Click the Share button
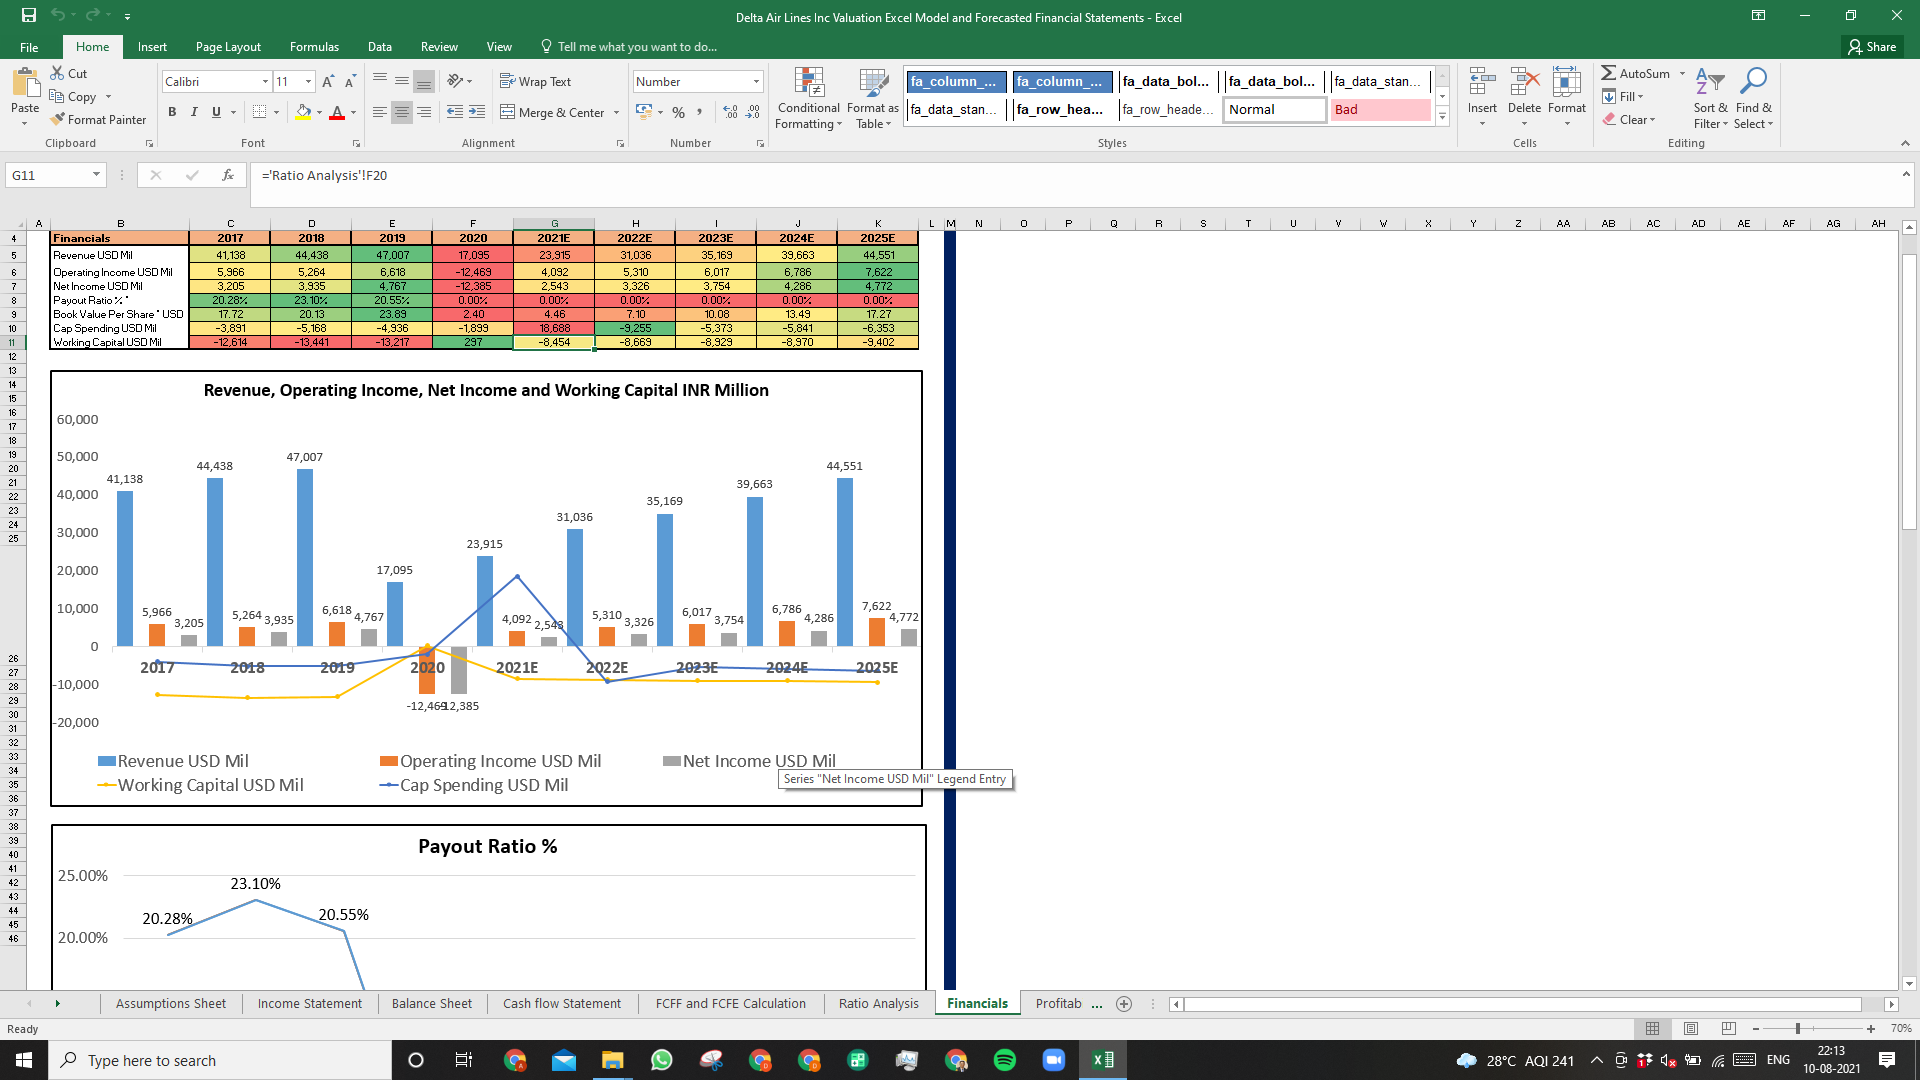This screenshot has width=1920, height=1080. click(1873, 47)
